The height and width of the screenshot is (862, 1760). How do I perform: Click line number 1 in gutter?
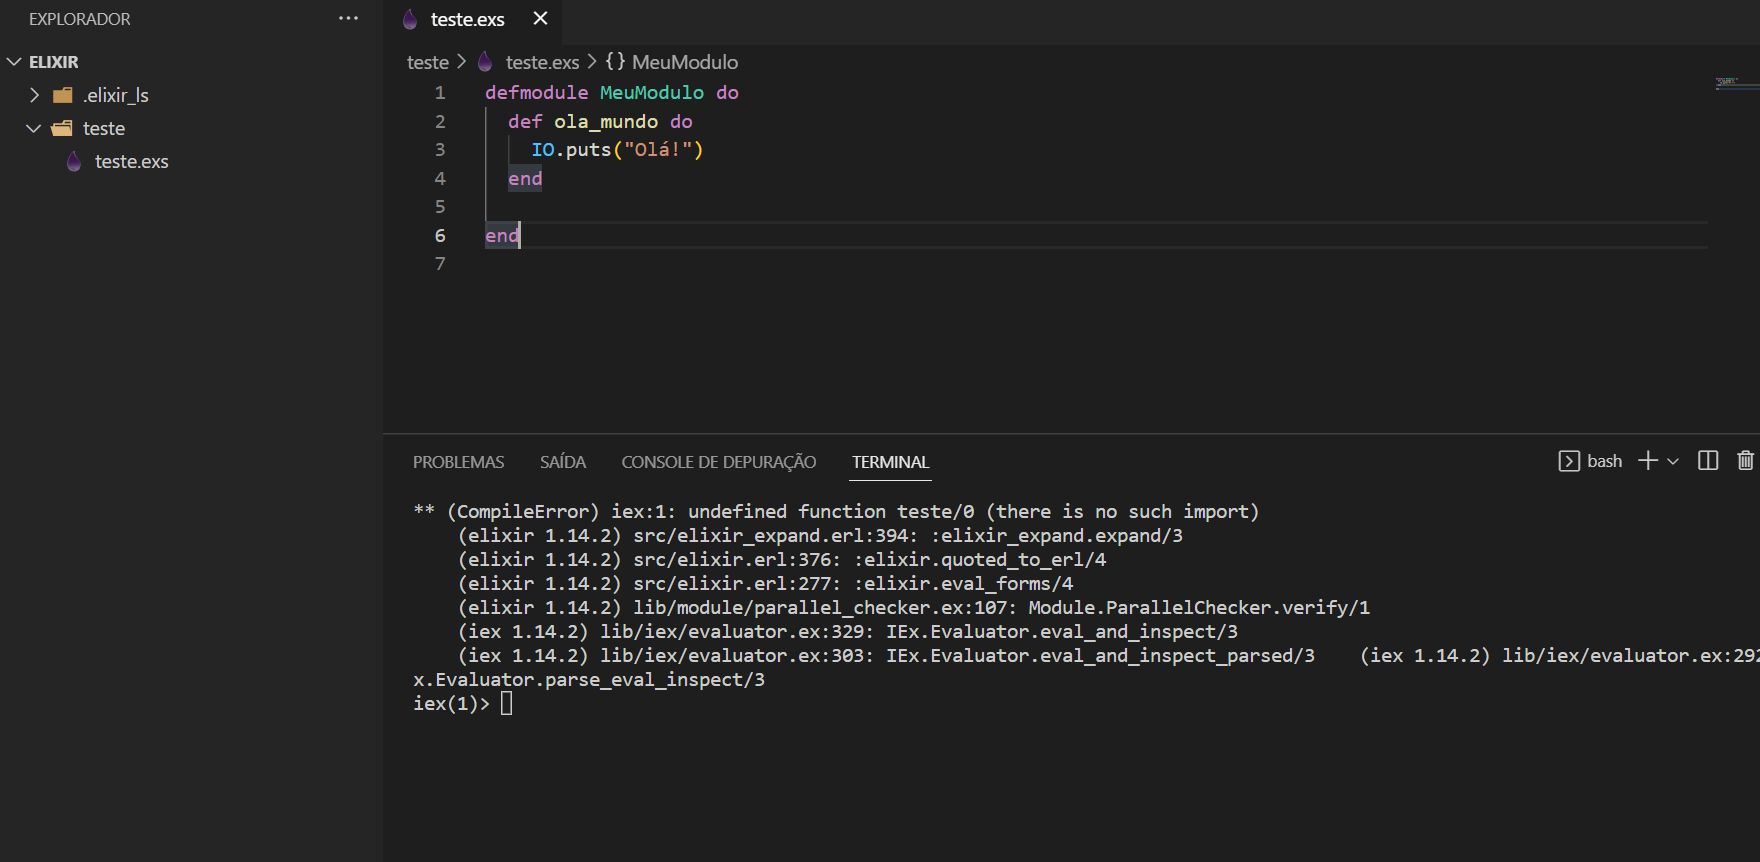[440, 92]
